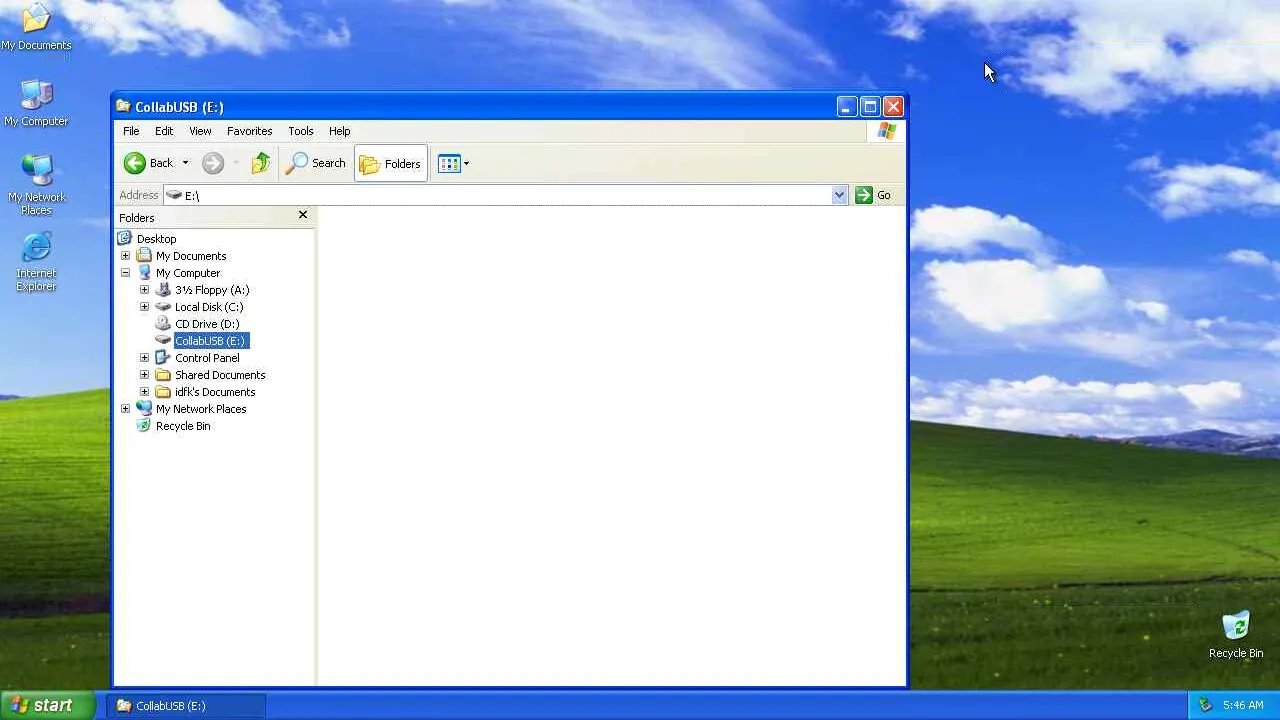The height and width of the screenshot is (720, 1280).
Task: Expand the Control Panel tree node
Action: [x=144, y=358]
